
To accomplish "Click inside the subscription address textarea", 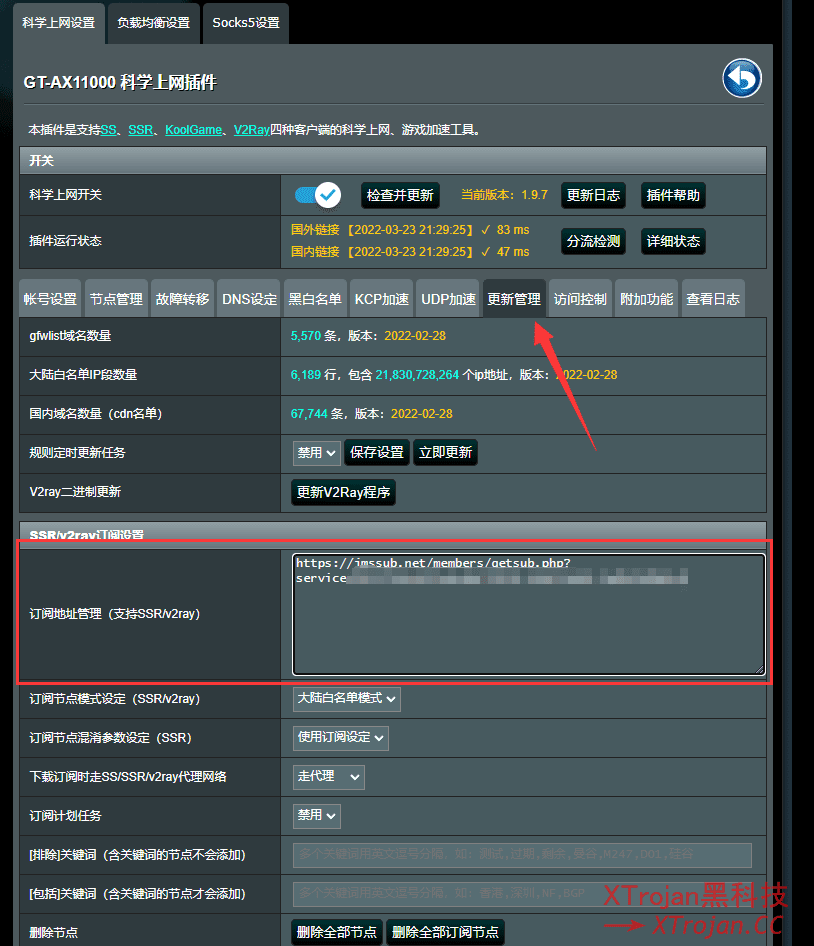I will click(x=529, y=614).
